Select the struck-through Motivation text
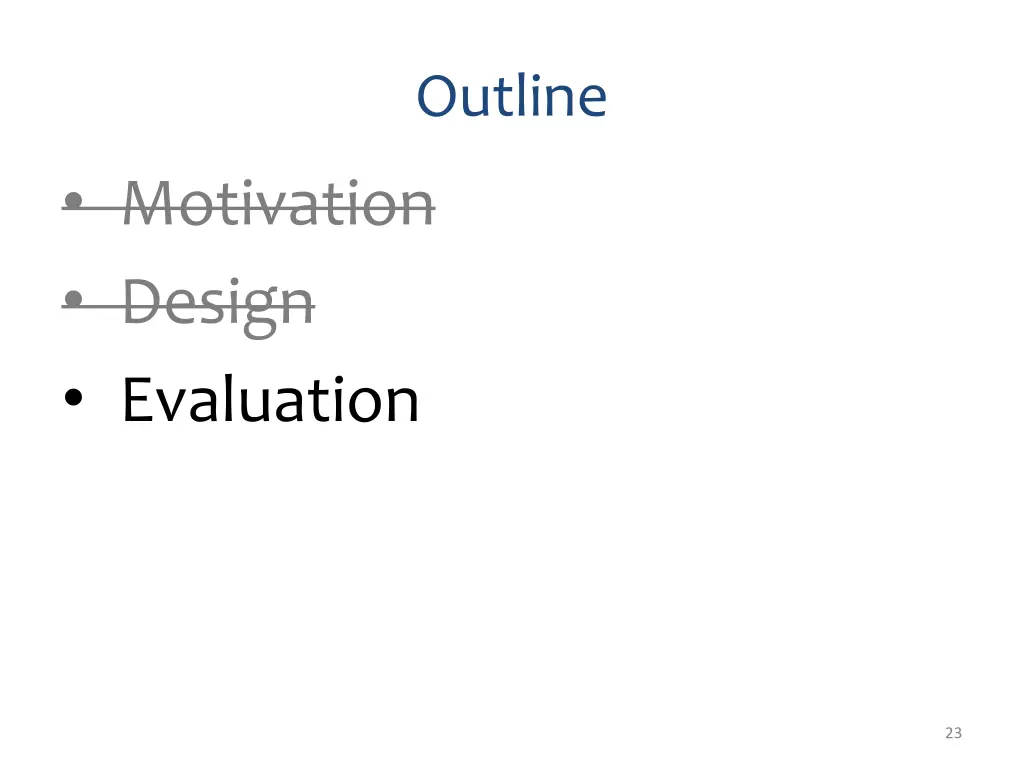Viewport: 1024px width, 768px height. [x=279, y=203]
